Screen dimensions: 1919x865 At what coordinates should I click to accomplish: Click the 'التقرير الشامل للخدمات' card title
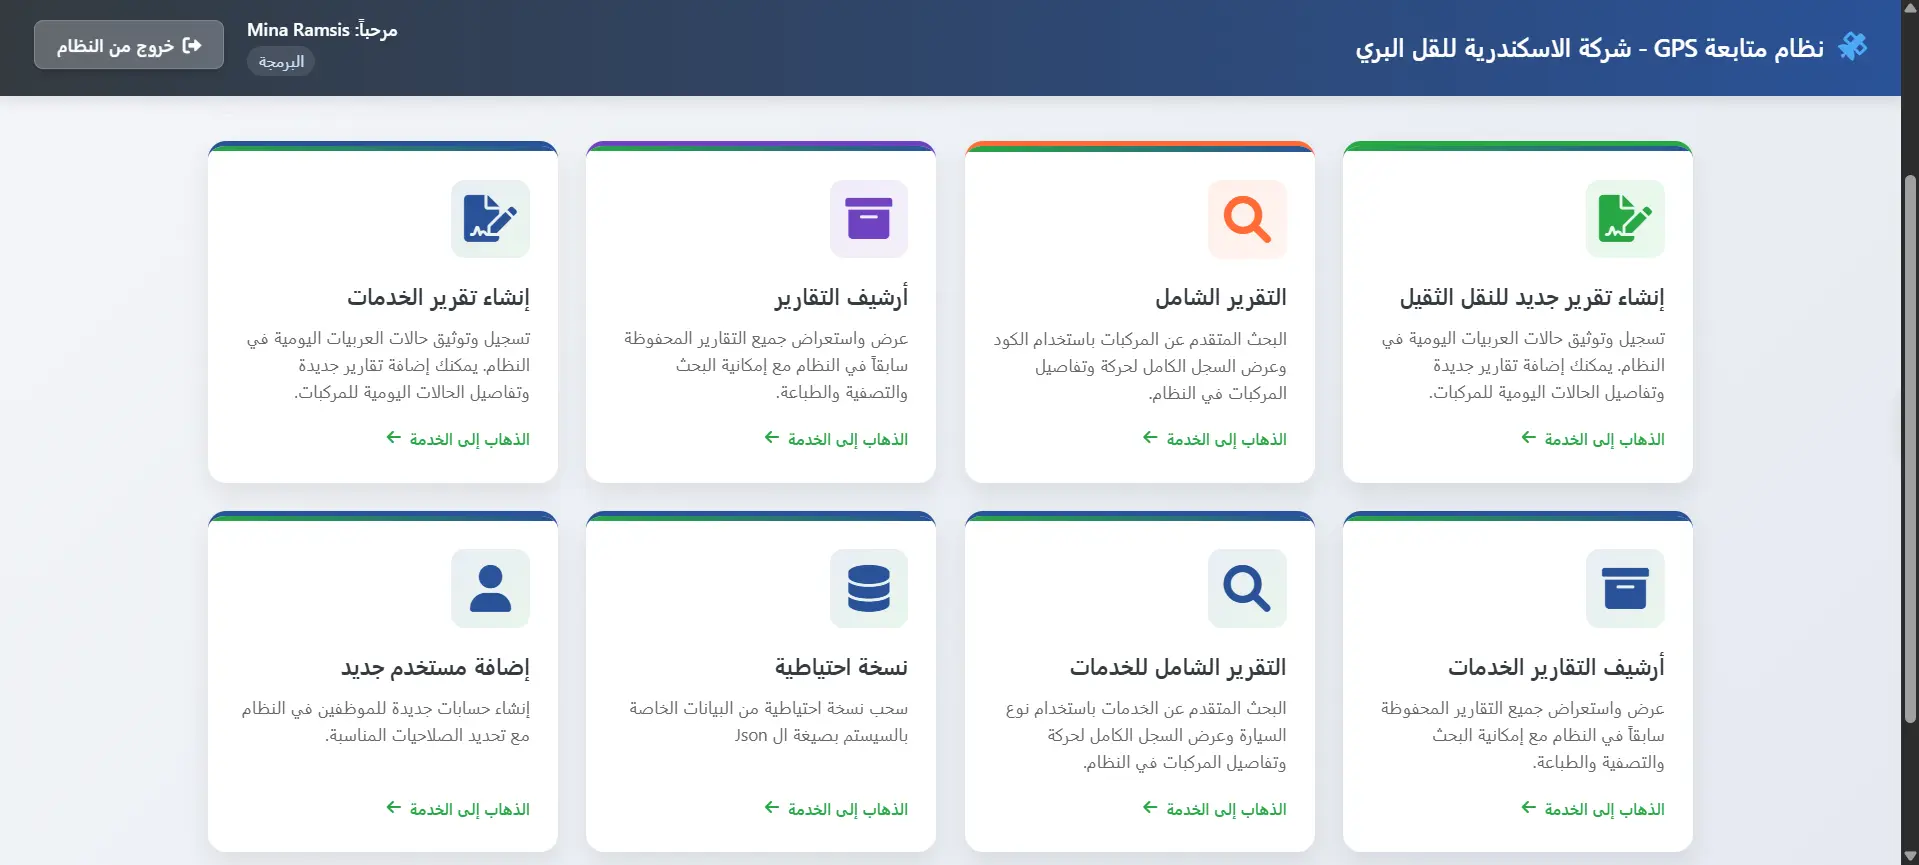[x=1177, y=667]
